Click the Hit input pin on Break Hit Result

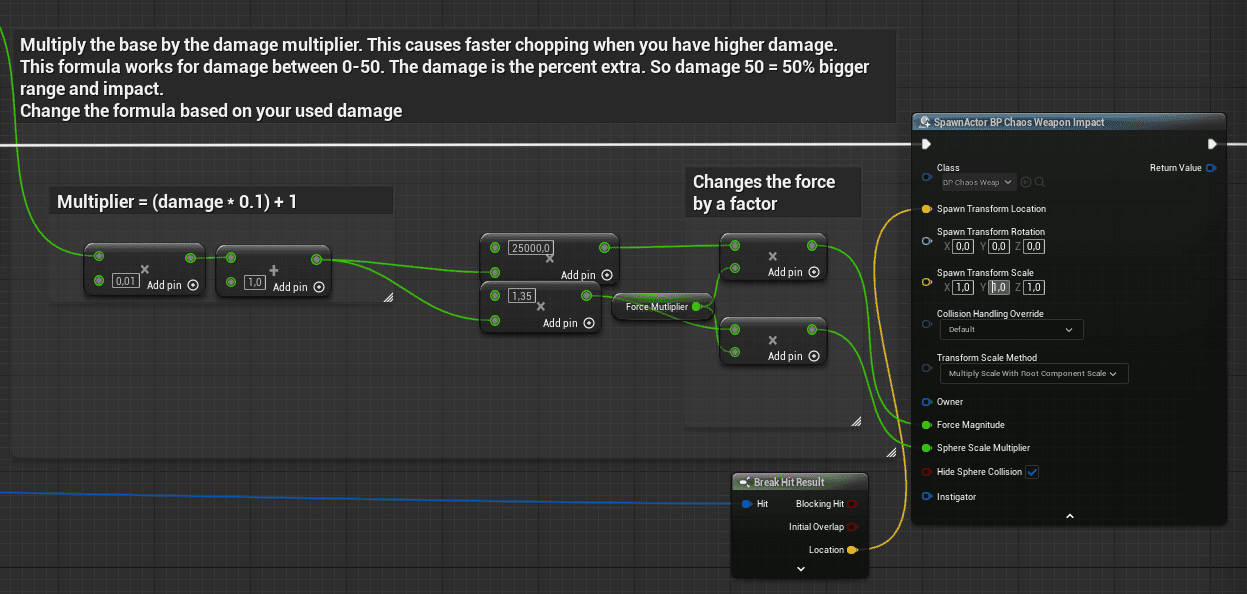click(x=747, y=504)
